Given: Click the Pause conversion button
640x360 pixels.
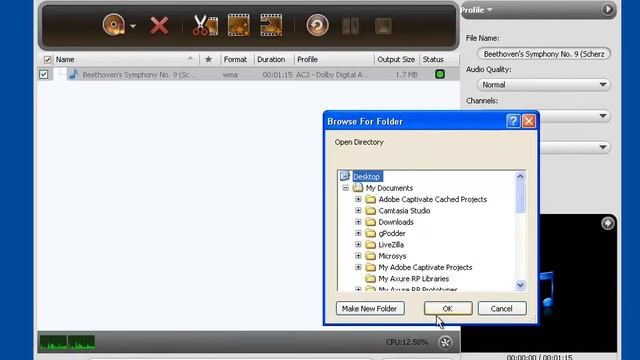Looking at the screenshot, I should 350,26.
